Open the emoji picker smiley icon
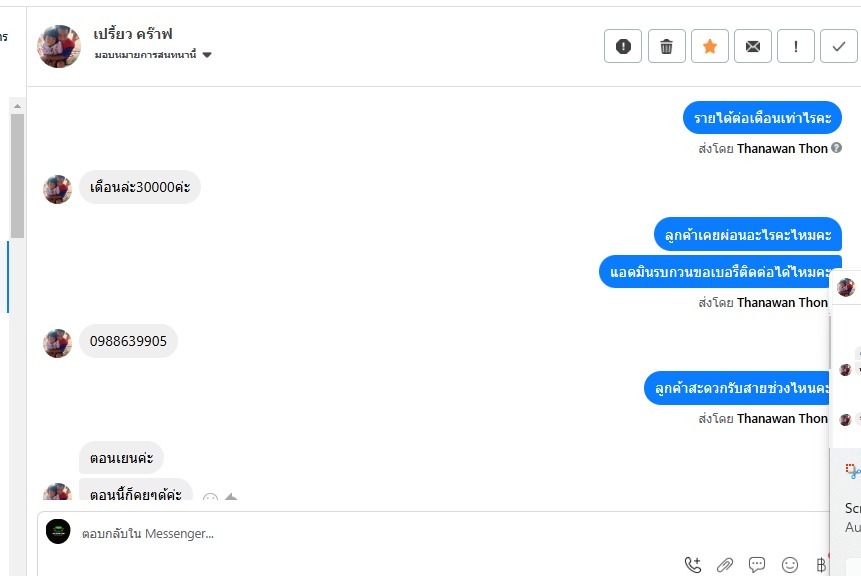The width and height of the screenshot is (861, 576). click(x=790, y=564)
